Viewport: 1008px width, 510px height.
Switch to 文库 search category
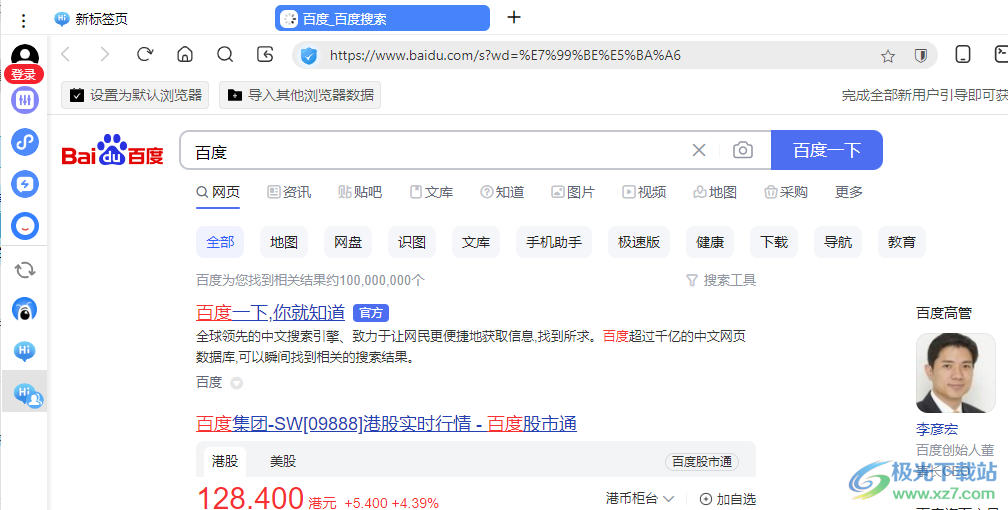(431, 192)
